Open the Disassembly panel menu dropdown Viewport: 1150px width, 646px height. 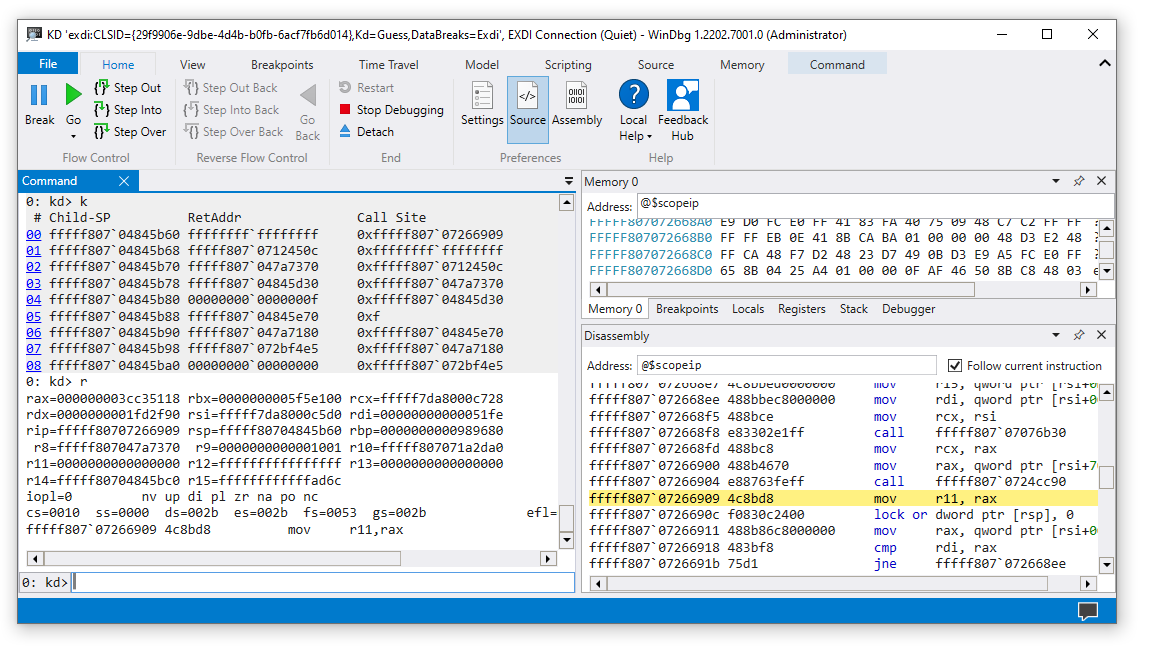(1056, 335)
